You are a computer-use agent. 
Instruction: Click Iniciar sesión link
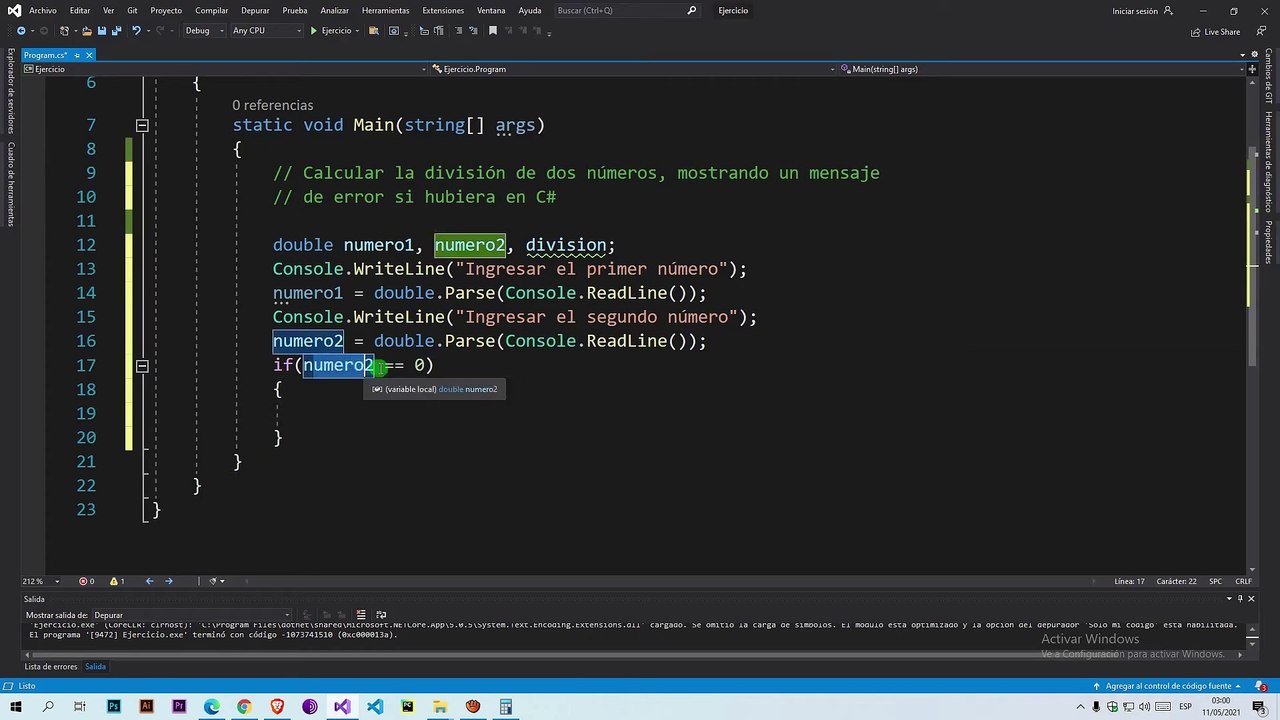[x=1135, y=11]
